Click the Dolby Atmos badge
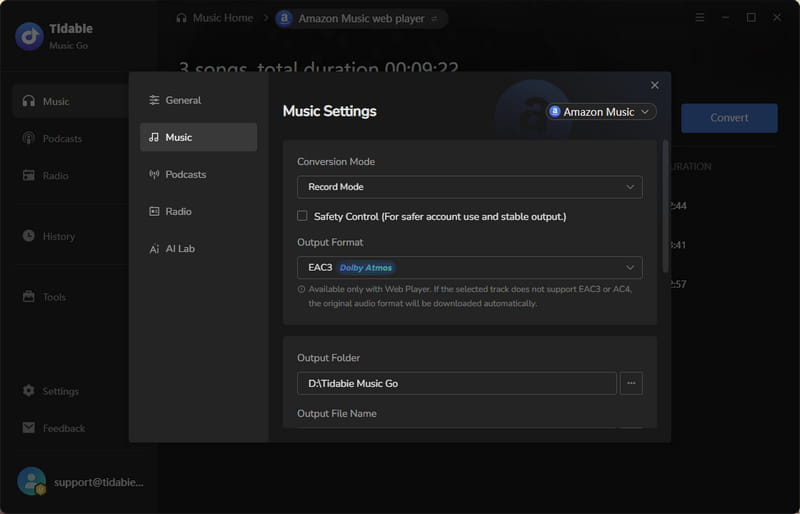The width and height of the screenshot is (800, 514). click(366, 267)
